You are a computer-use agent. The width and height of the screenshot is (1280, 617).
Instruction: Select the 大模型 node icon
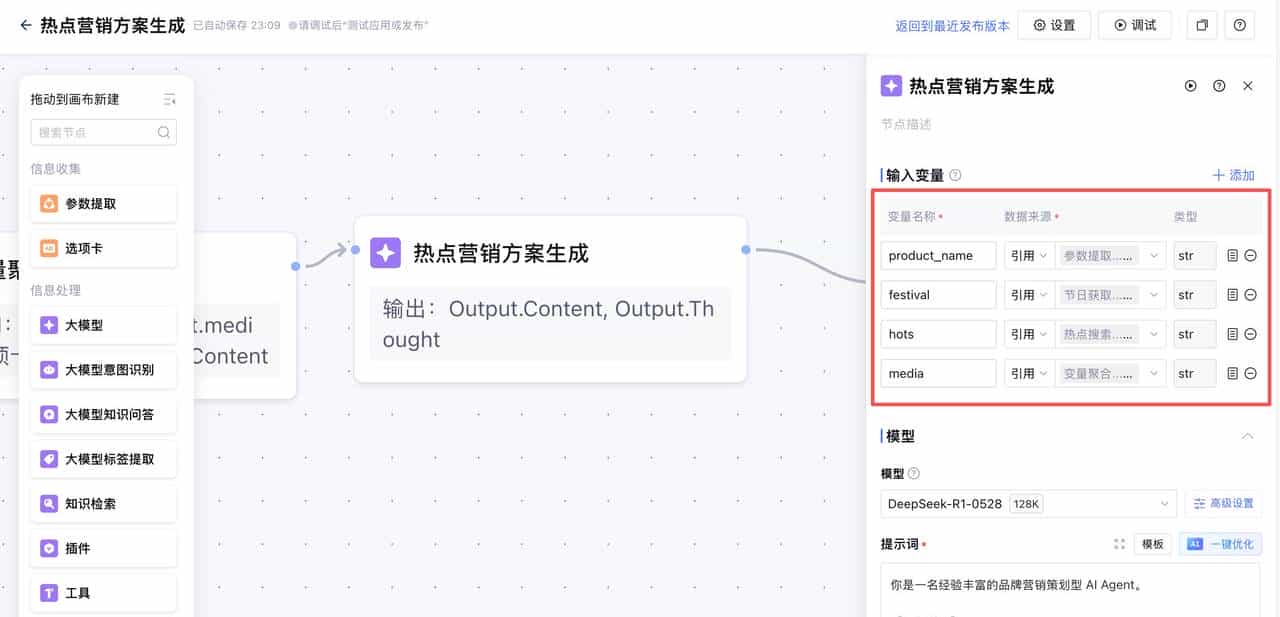click(49, 325)
